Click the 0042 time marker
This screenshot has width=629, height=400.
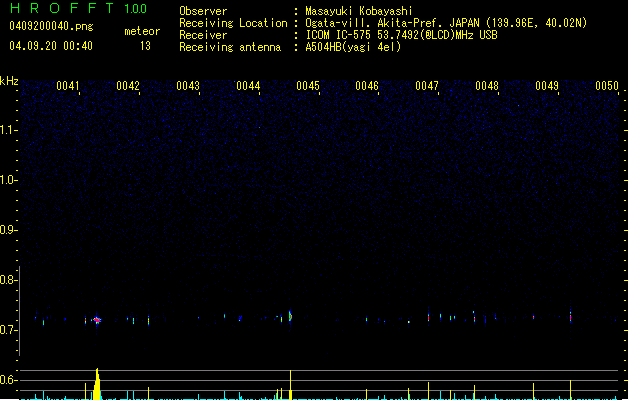(128, 86)
